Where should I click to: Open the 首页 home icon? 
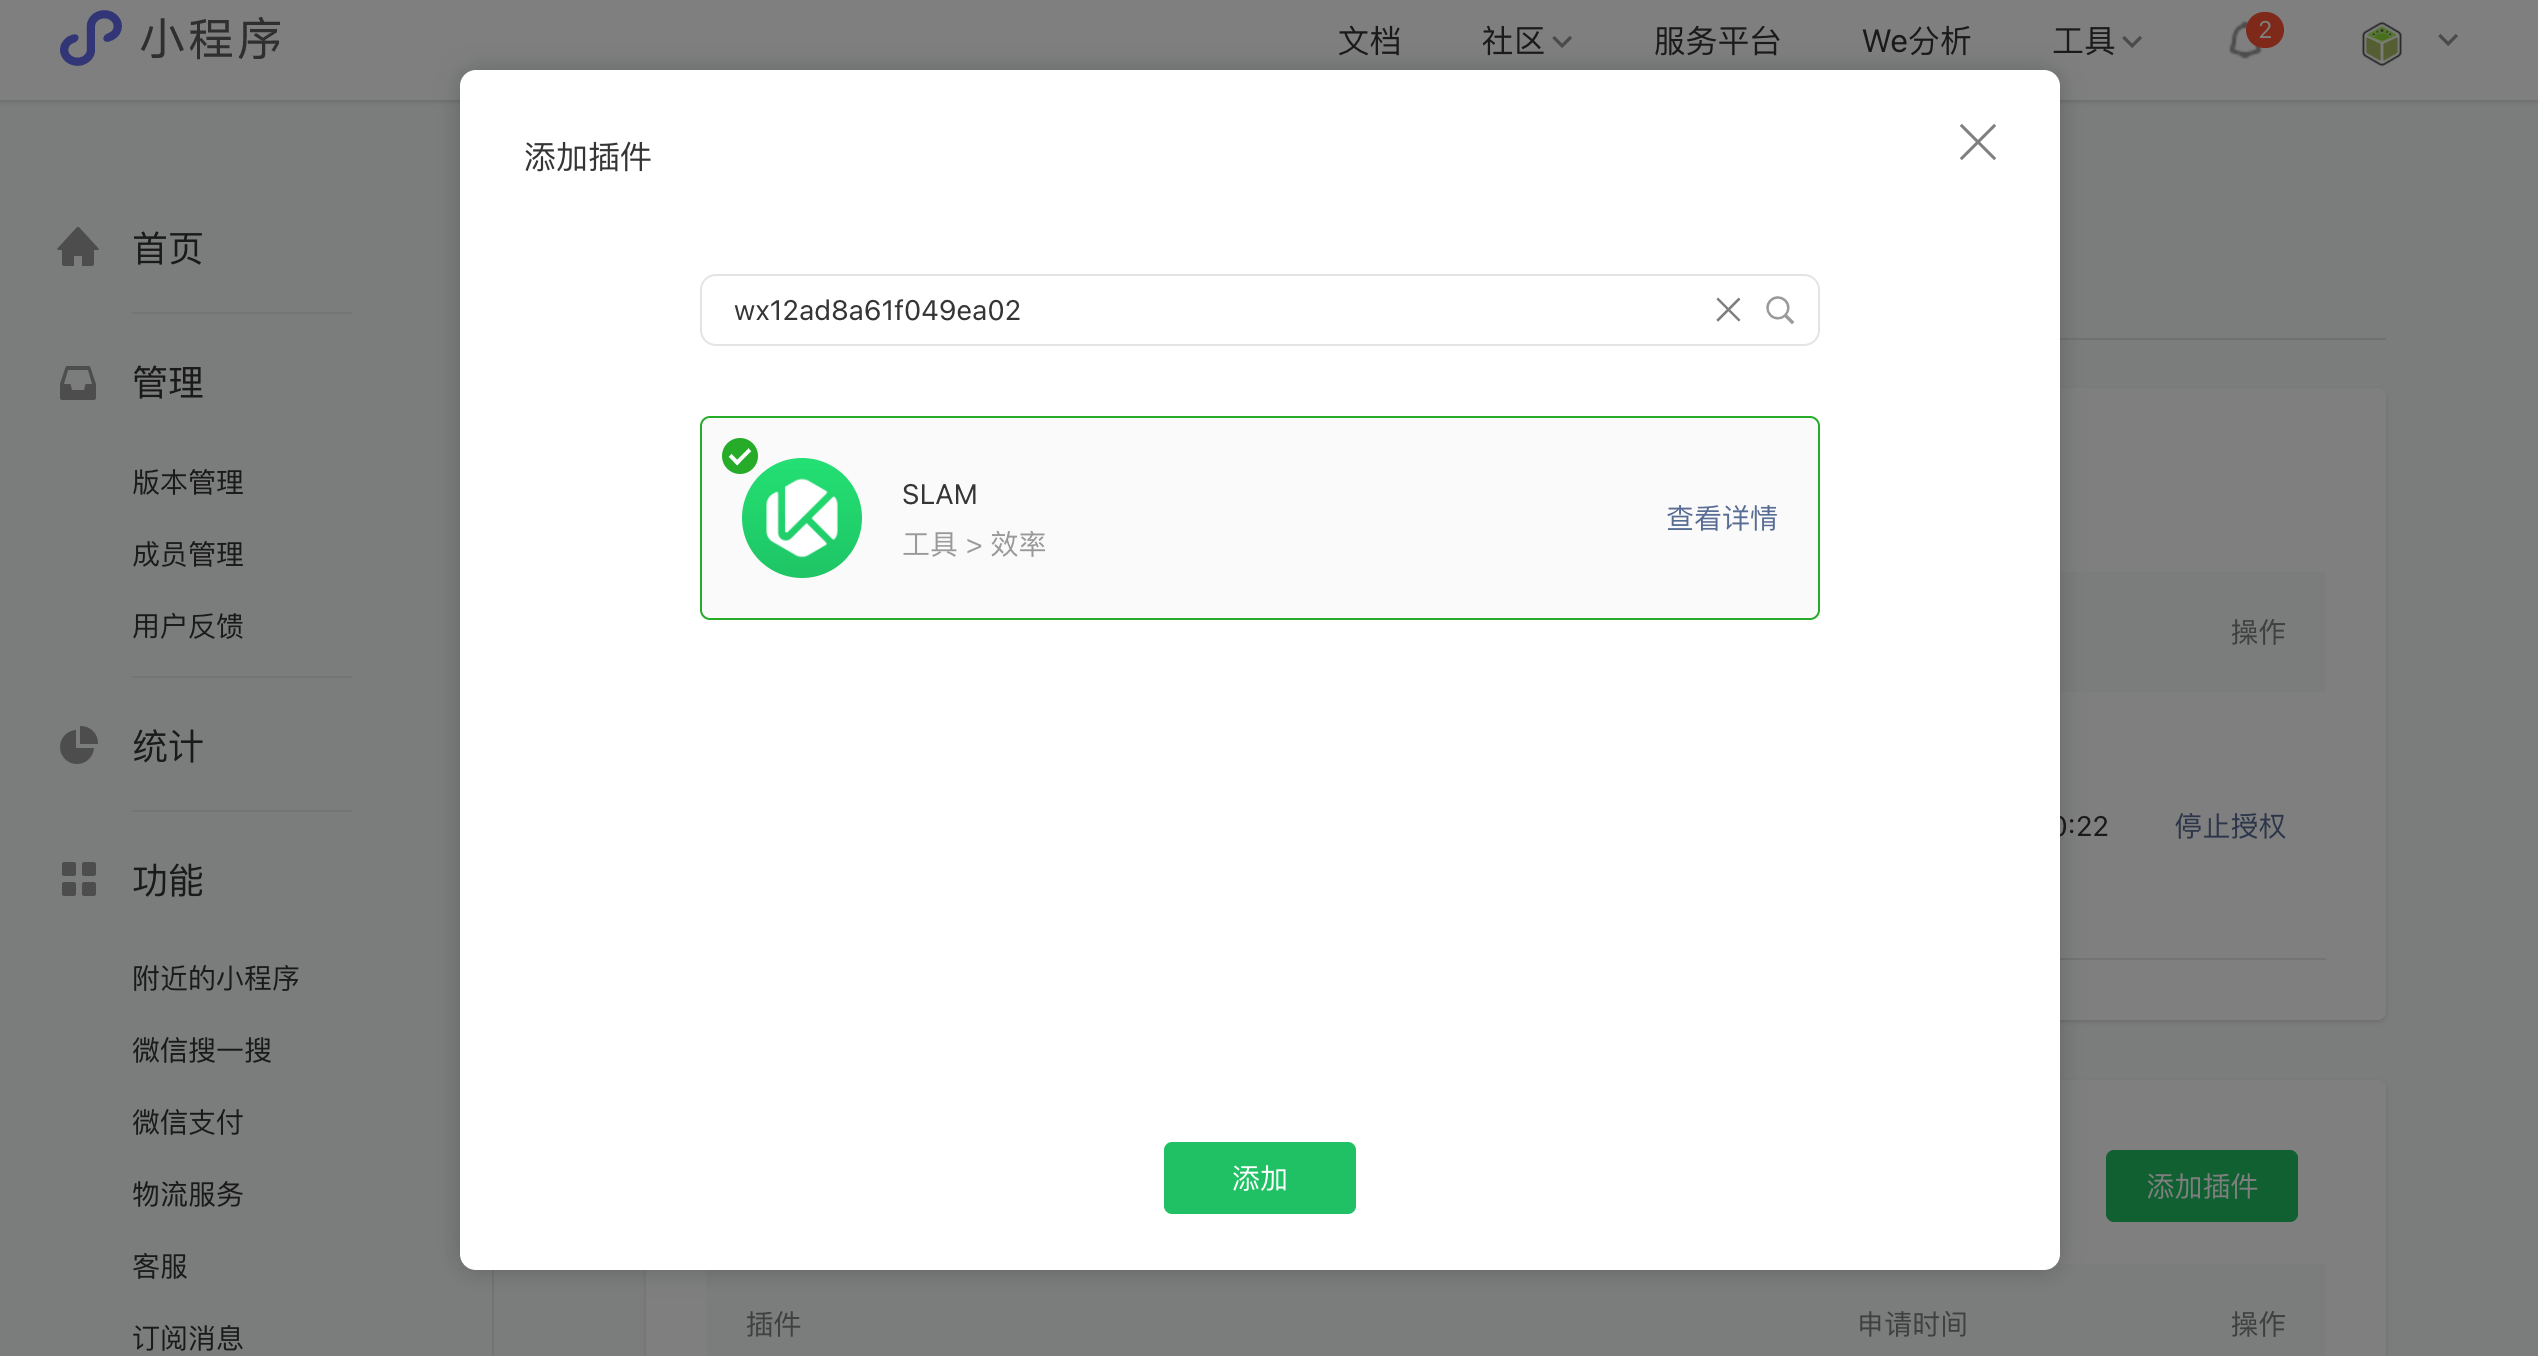tap(78, 247)
